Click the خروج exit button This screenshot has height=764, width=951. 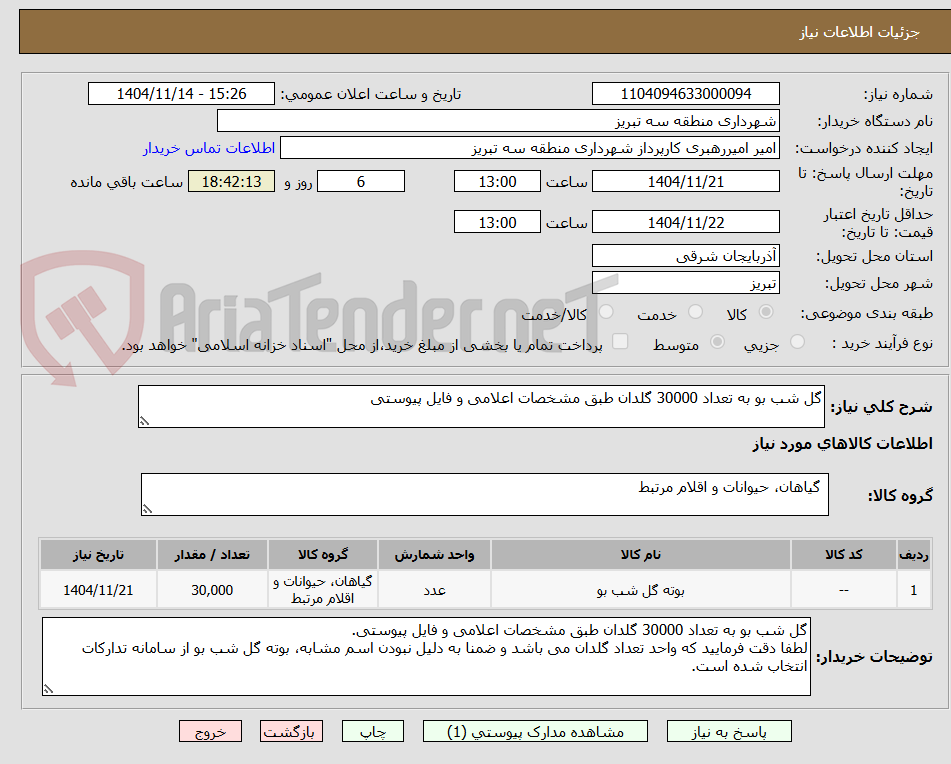pos(210,731)
